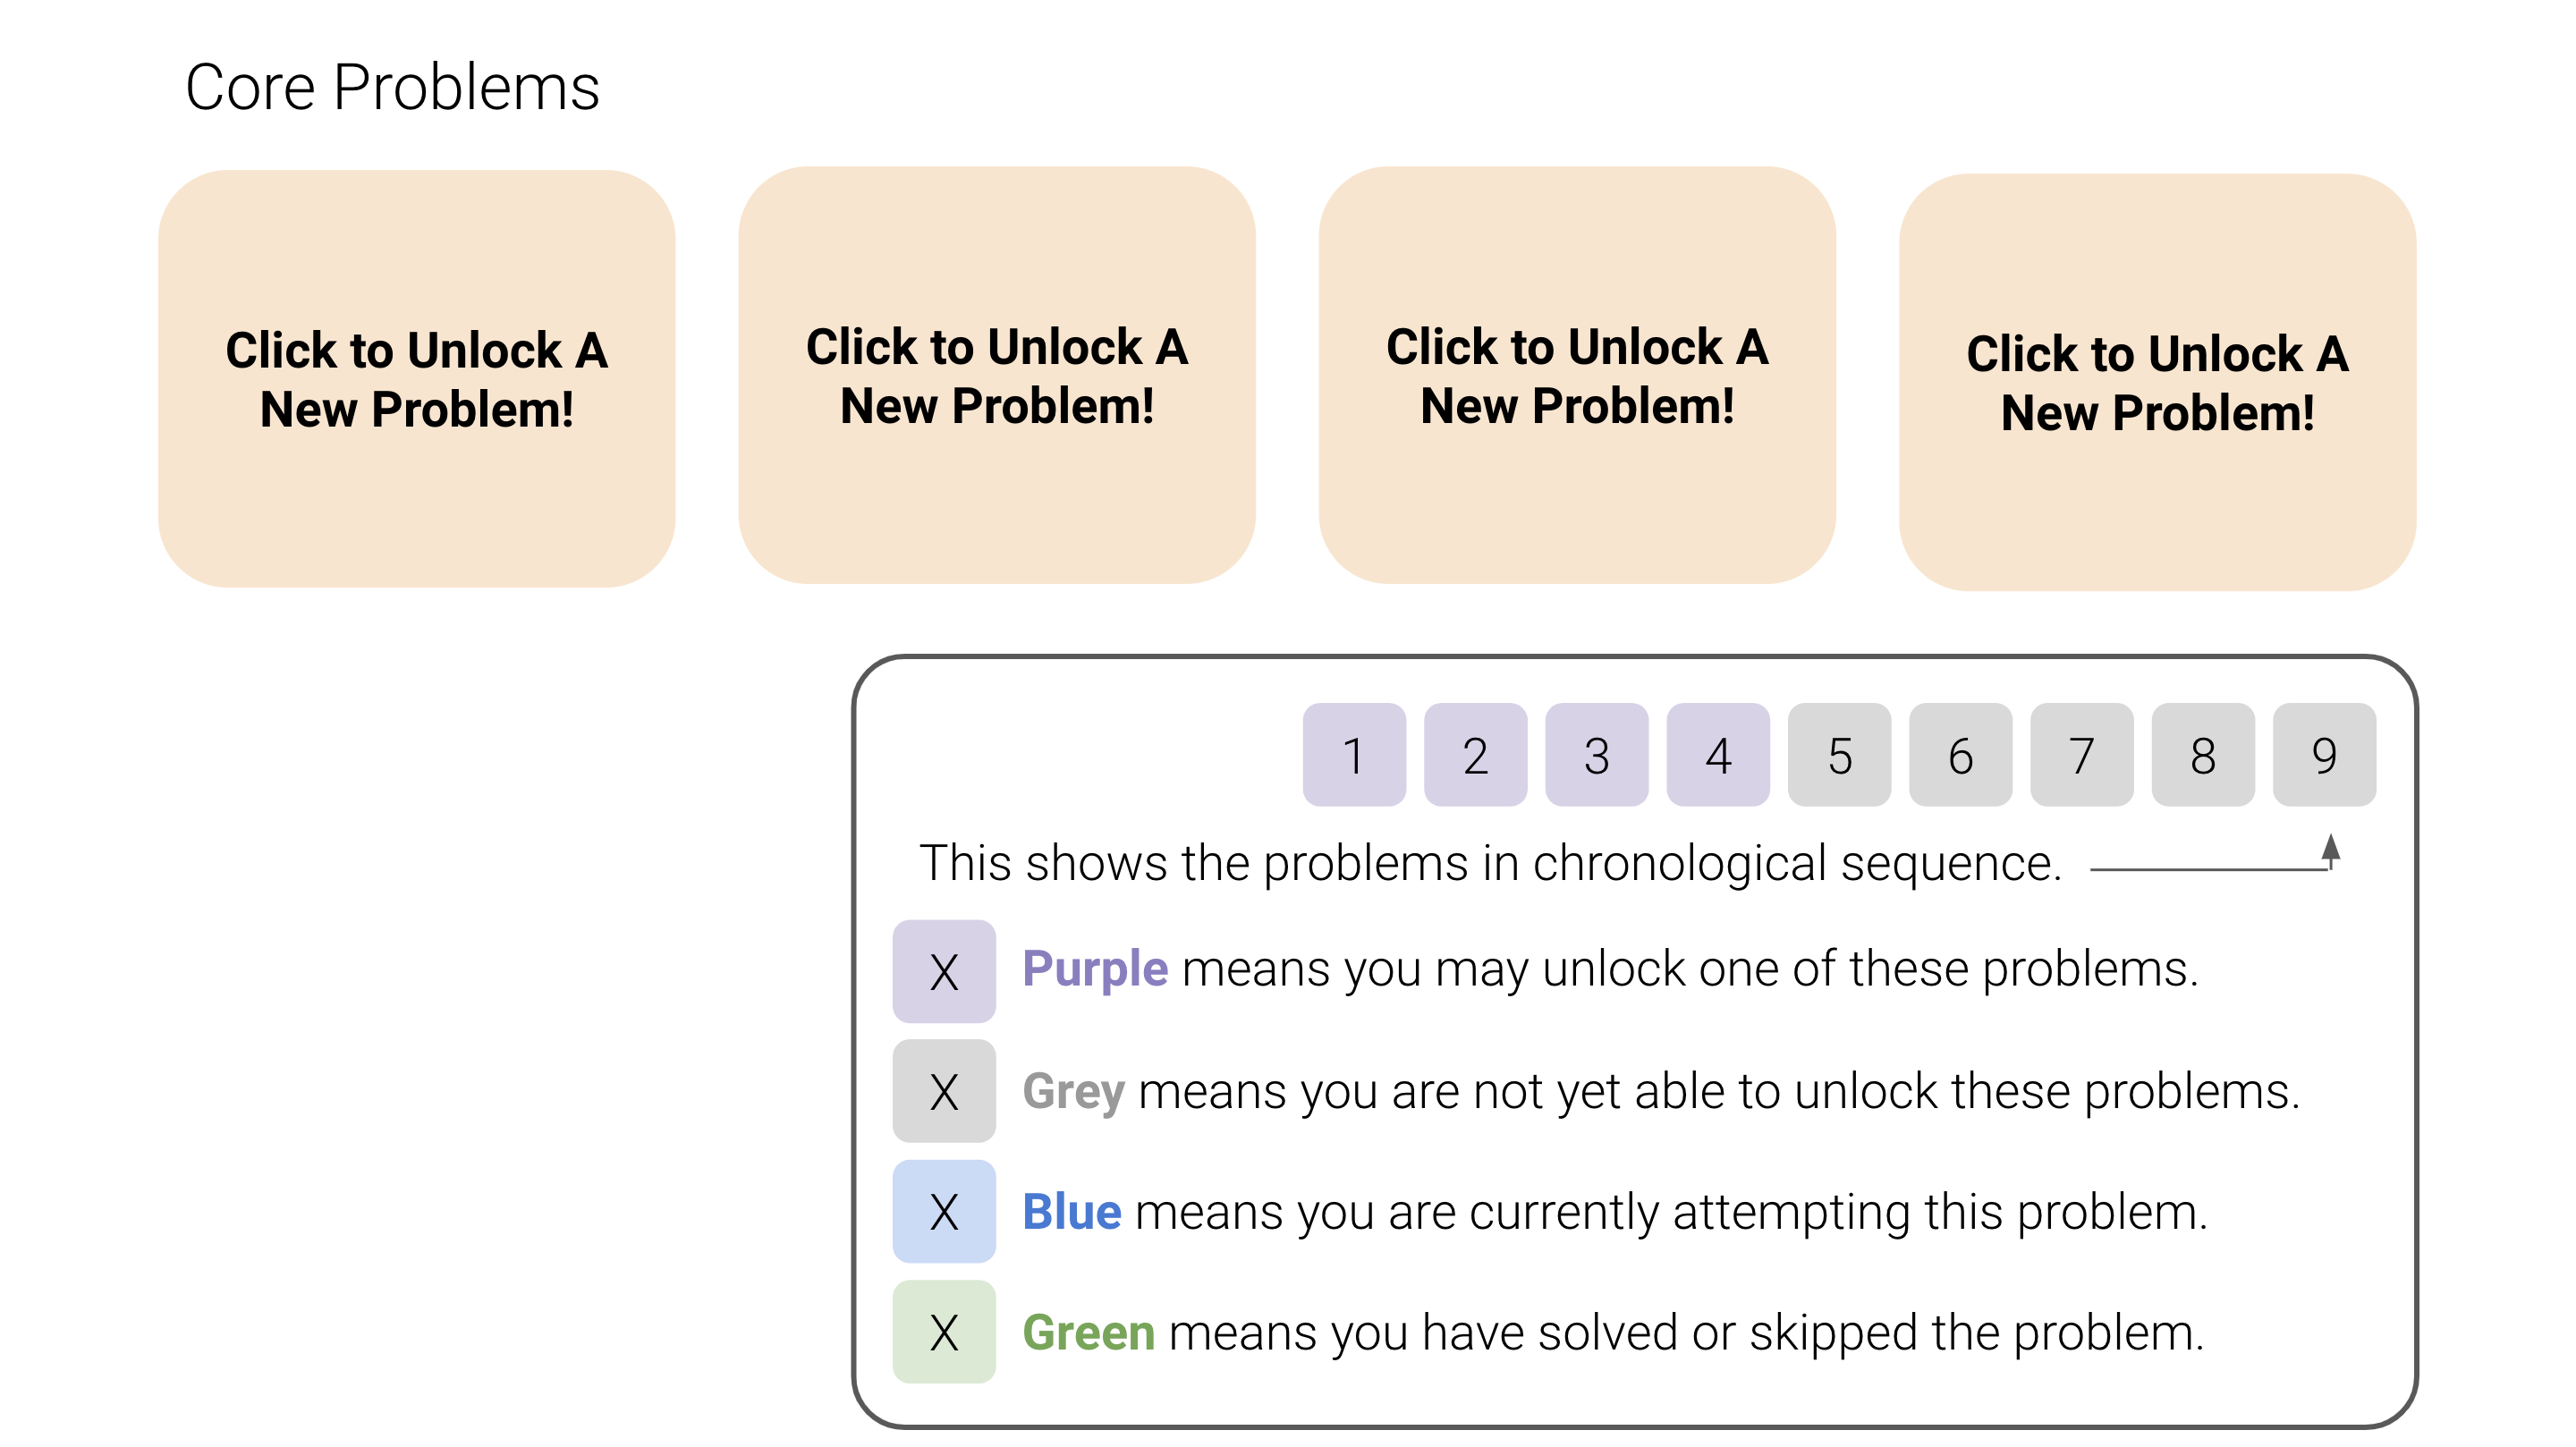The height and width of the screenshot is (1447, 2576).
Task: Select grey problem number 6
Action: 1961,755
